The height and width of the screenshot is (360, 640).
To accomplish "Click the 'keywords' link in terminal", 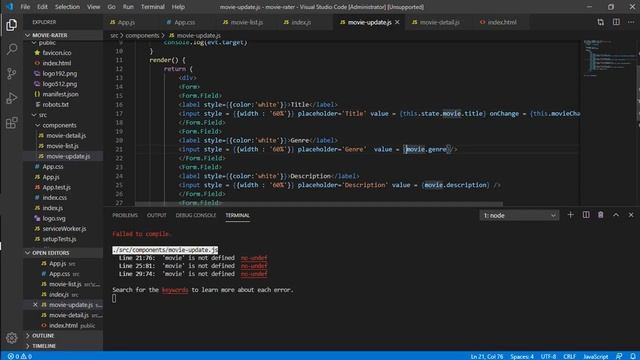I will 175,290.
